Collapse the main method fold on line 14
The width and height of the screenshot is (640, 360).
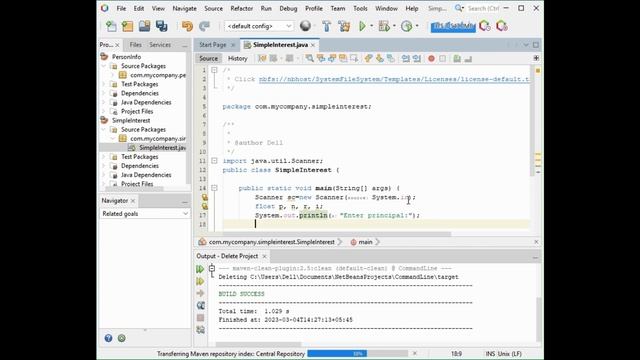[214, 188]
